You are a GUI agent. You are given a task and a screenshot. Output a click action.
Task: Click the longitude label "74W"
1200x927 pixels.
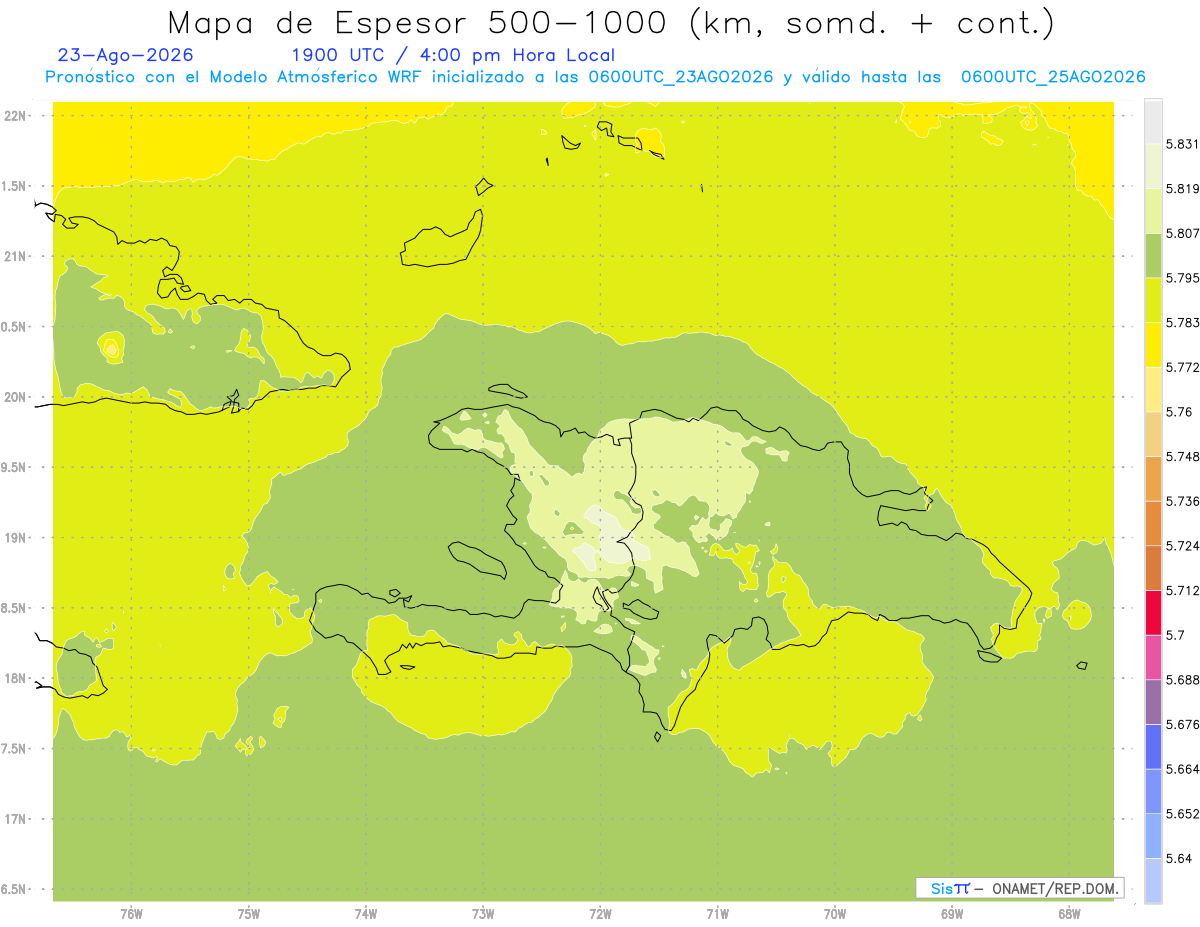coord(365,914)
